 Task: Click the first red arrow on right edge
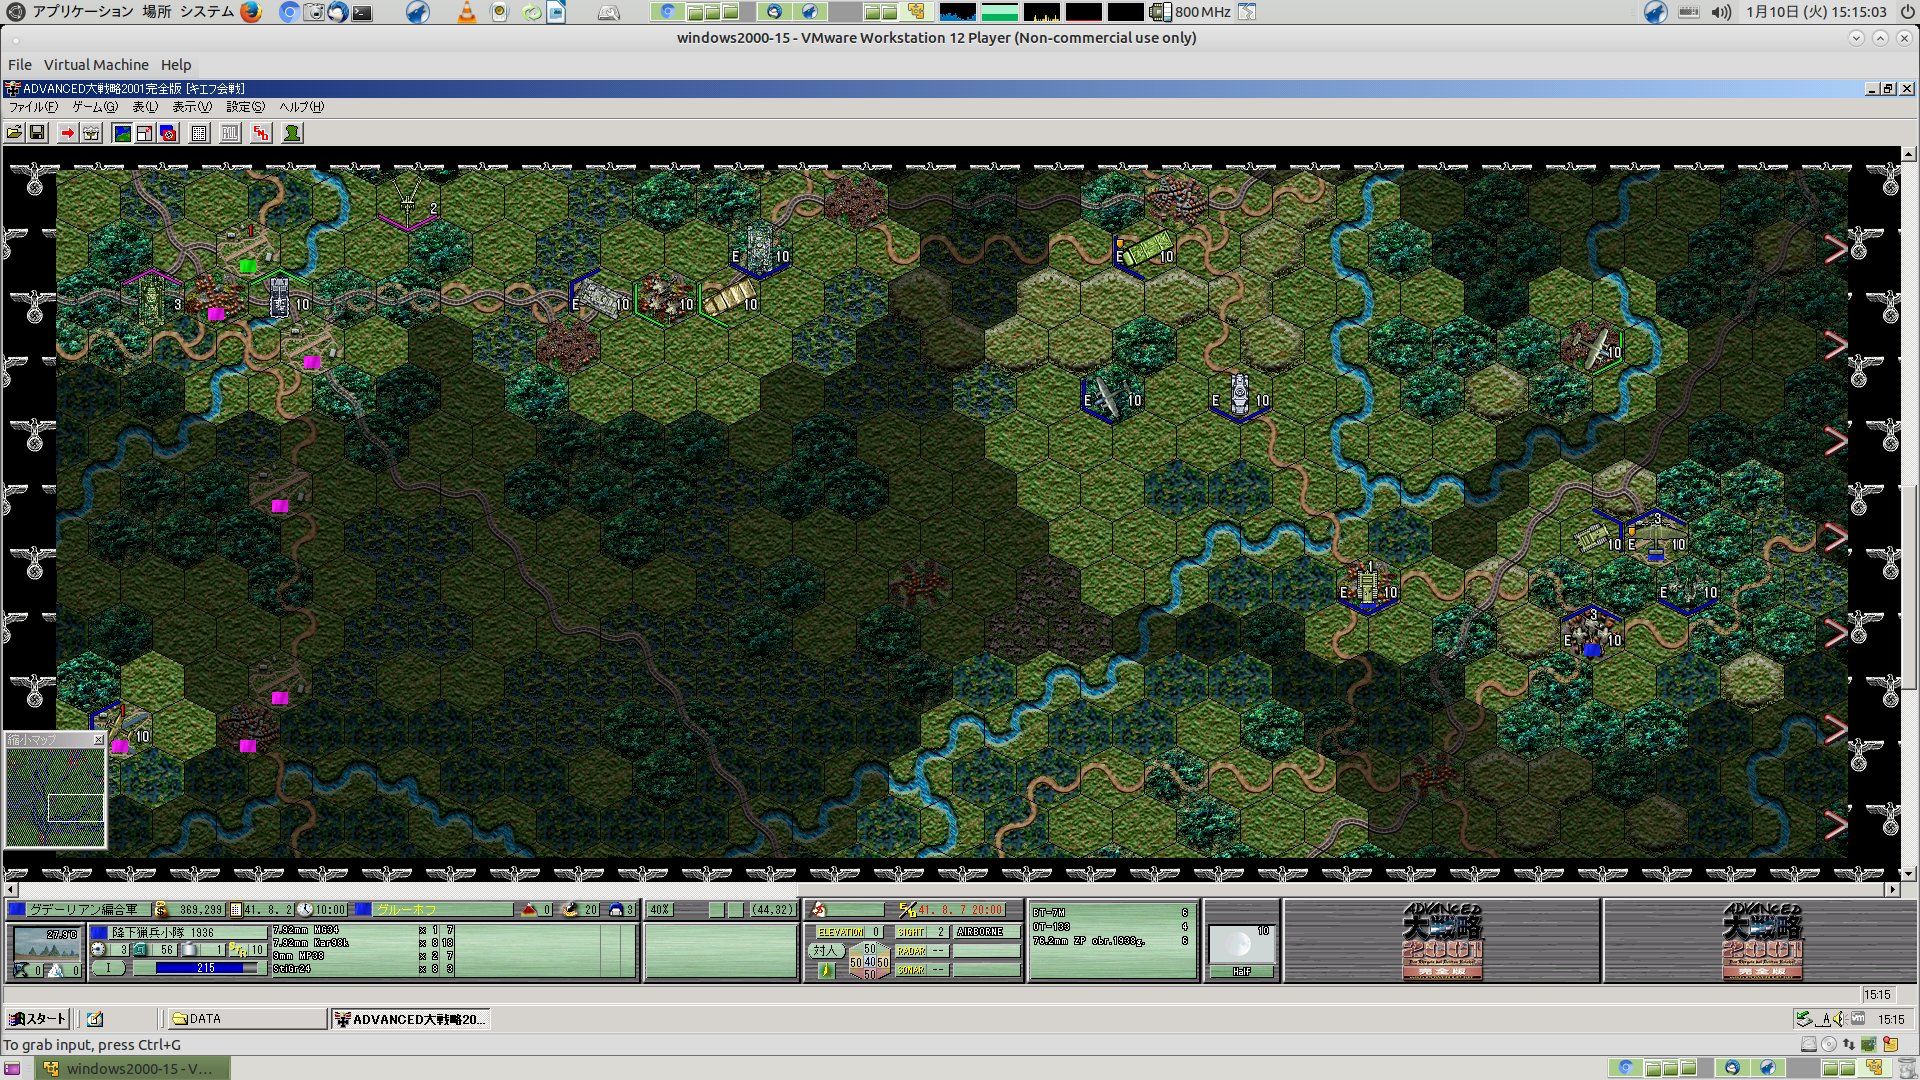tap(1835, 249)
